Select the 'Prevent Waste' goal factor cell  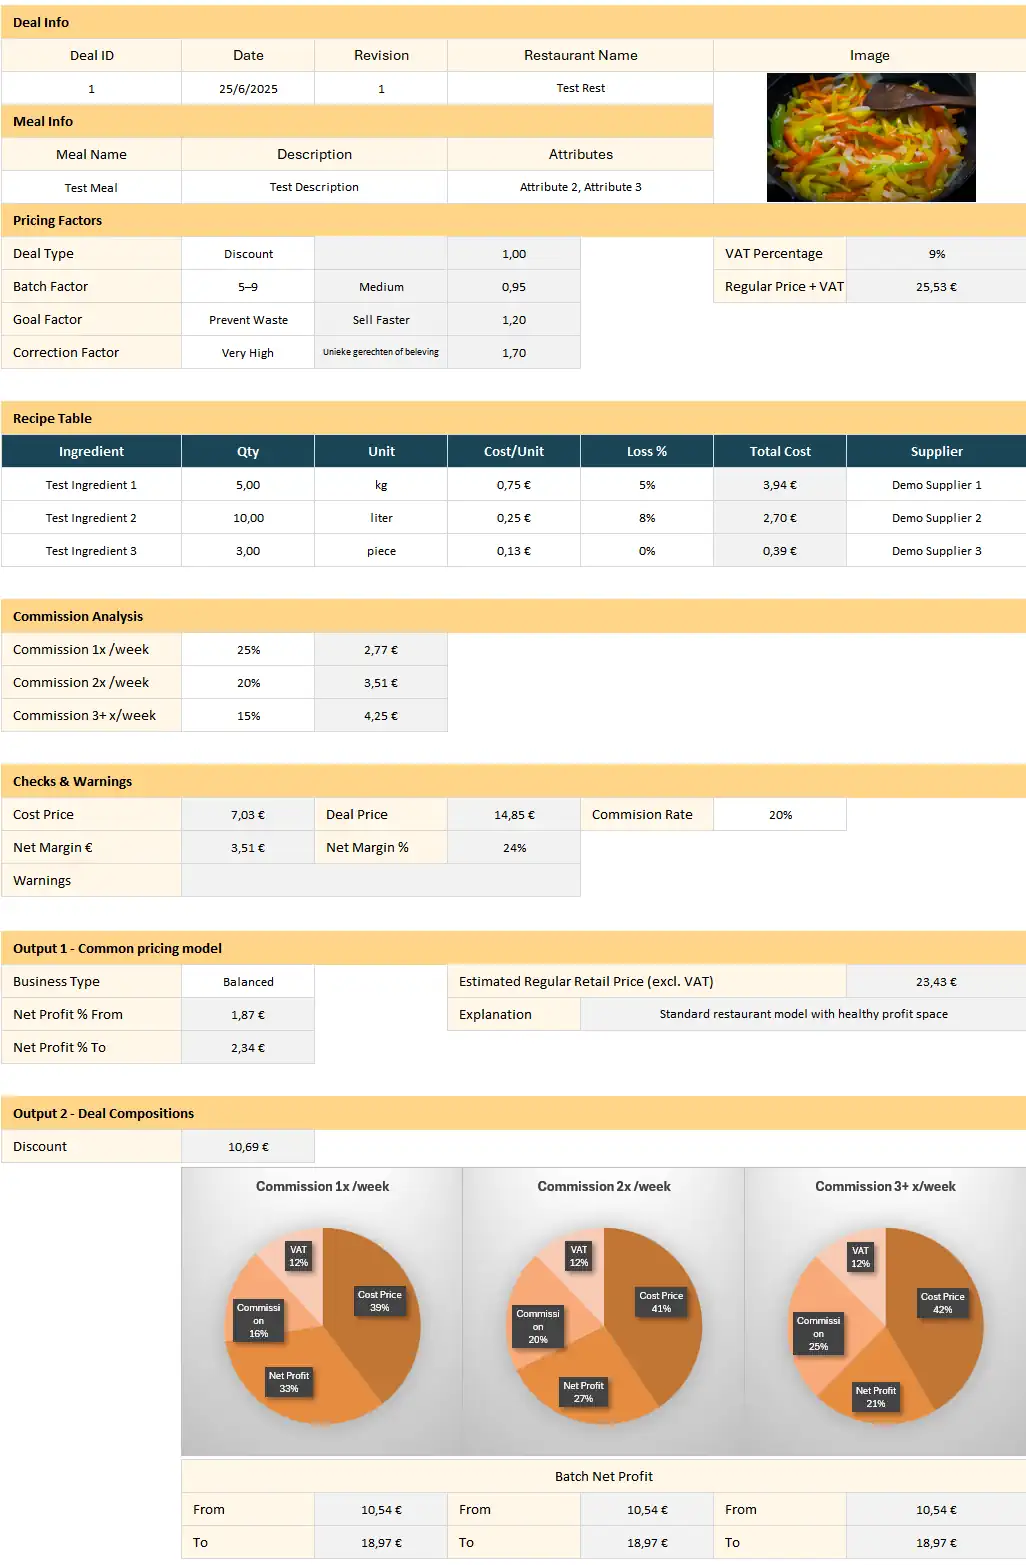coord(248,320)
